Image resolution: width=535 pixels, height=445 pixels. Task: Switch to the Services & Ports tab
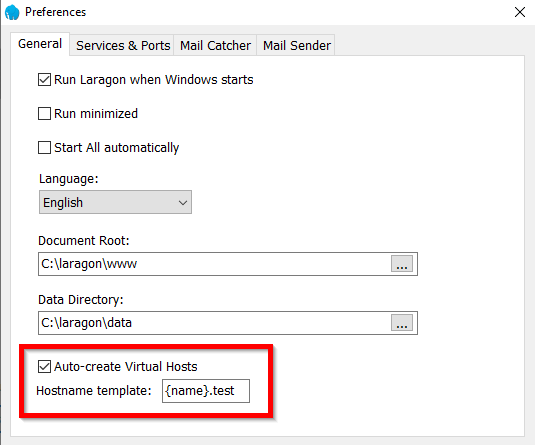(123, 45)
